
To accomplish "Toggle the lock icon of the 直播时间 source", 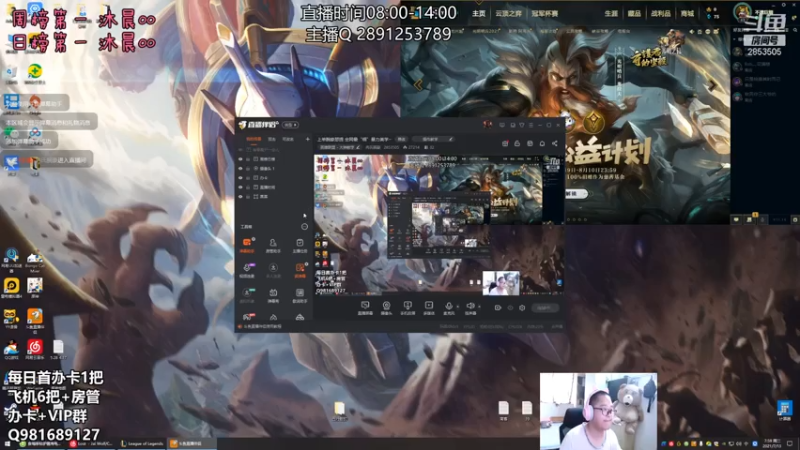I will 248,187.
